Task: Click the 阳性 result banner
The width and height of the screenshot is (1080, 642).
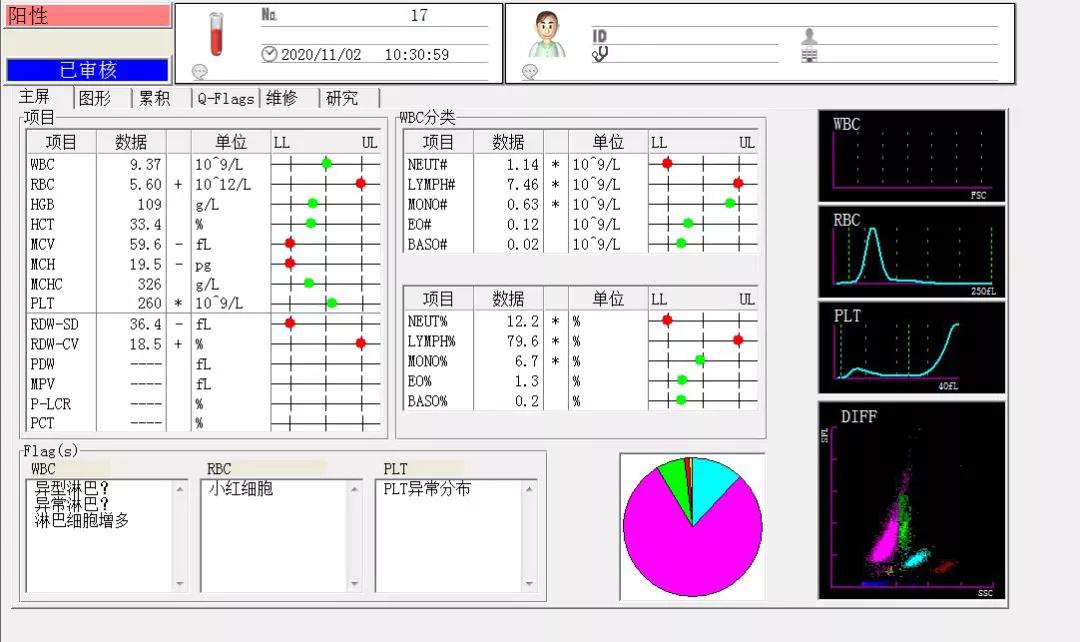Action: (x=87, y=16)
